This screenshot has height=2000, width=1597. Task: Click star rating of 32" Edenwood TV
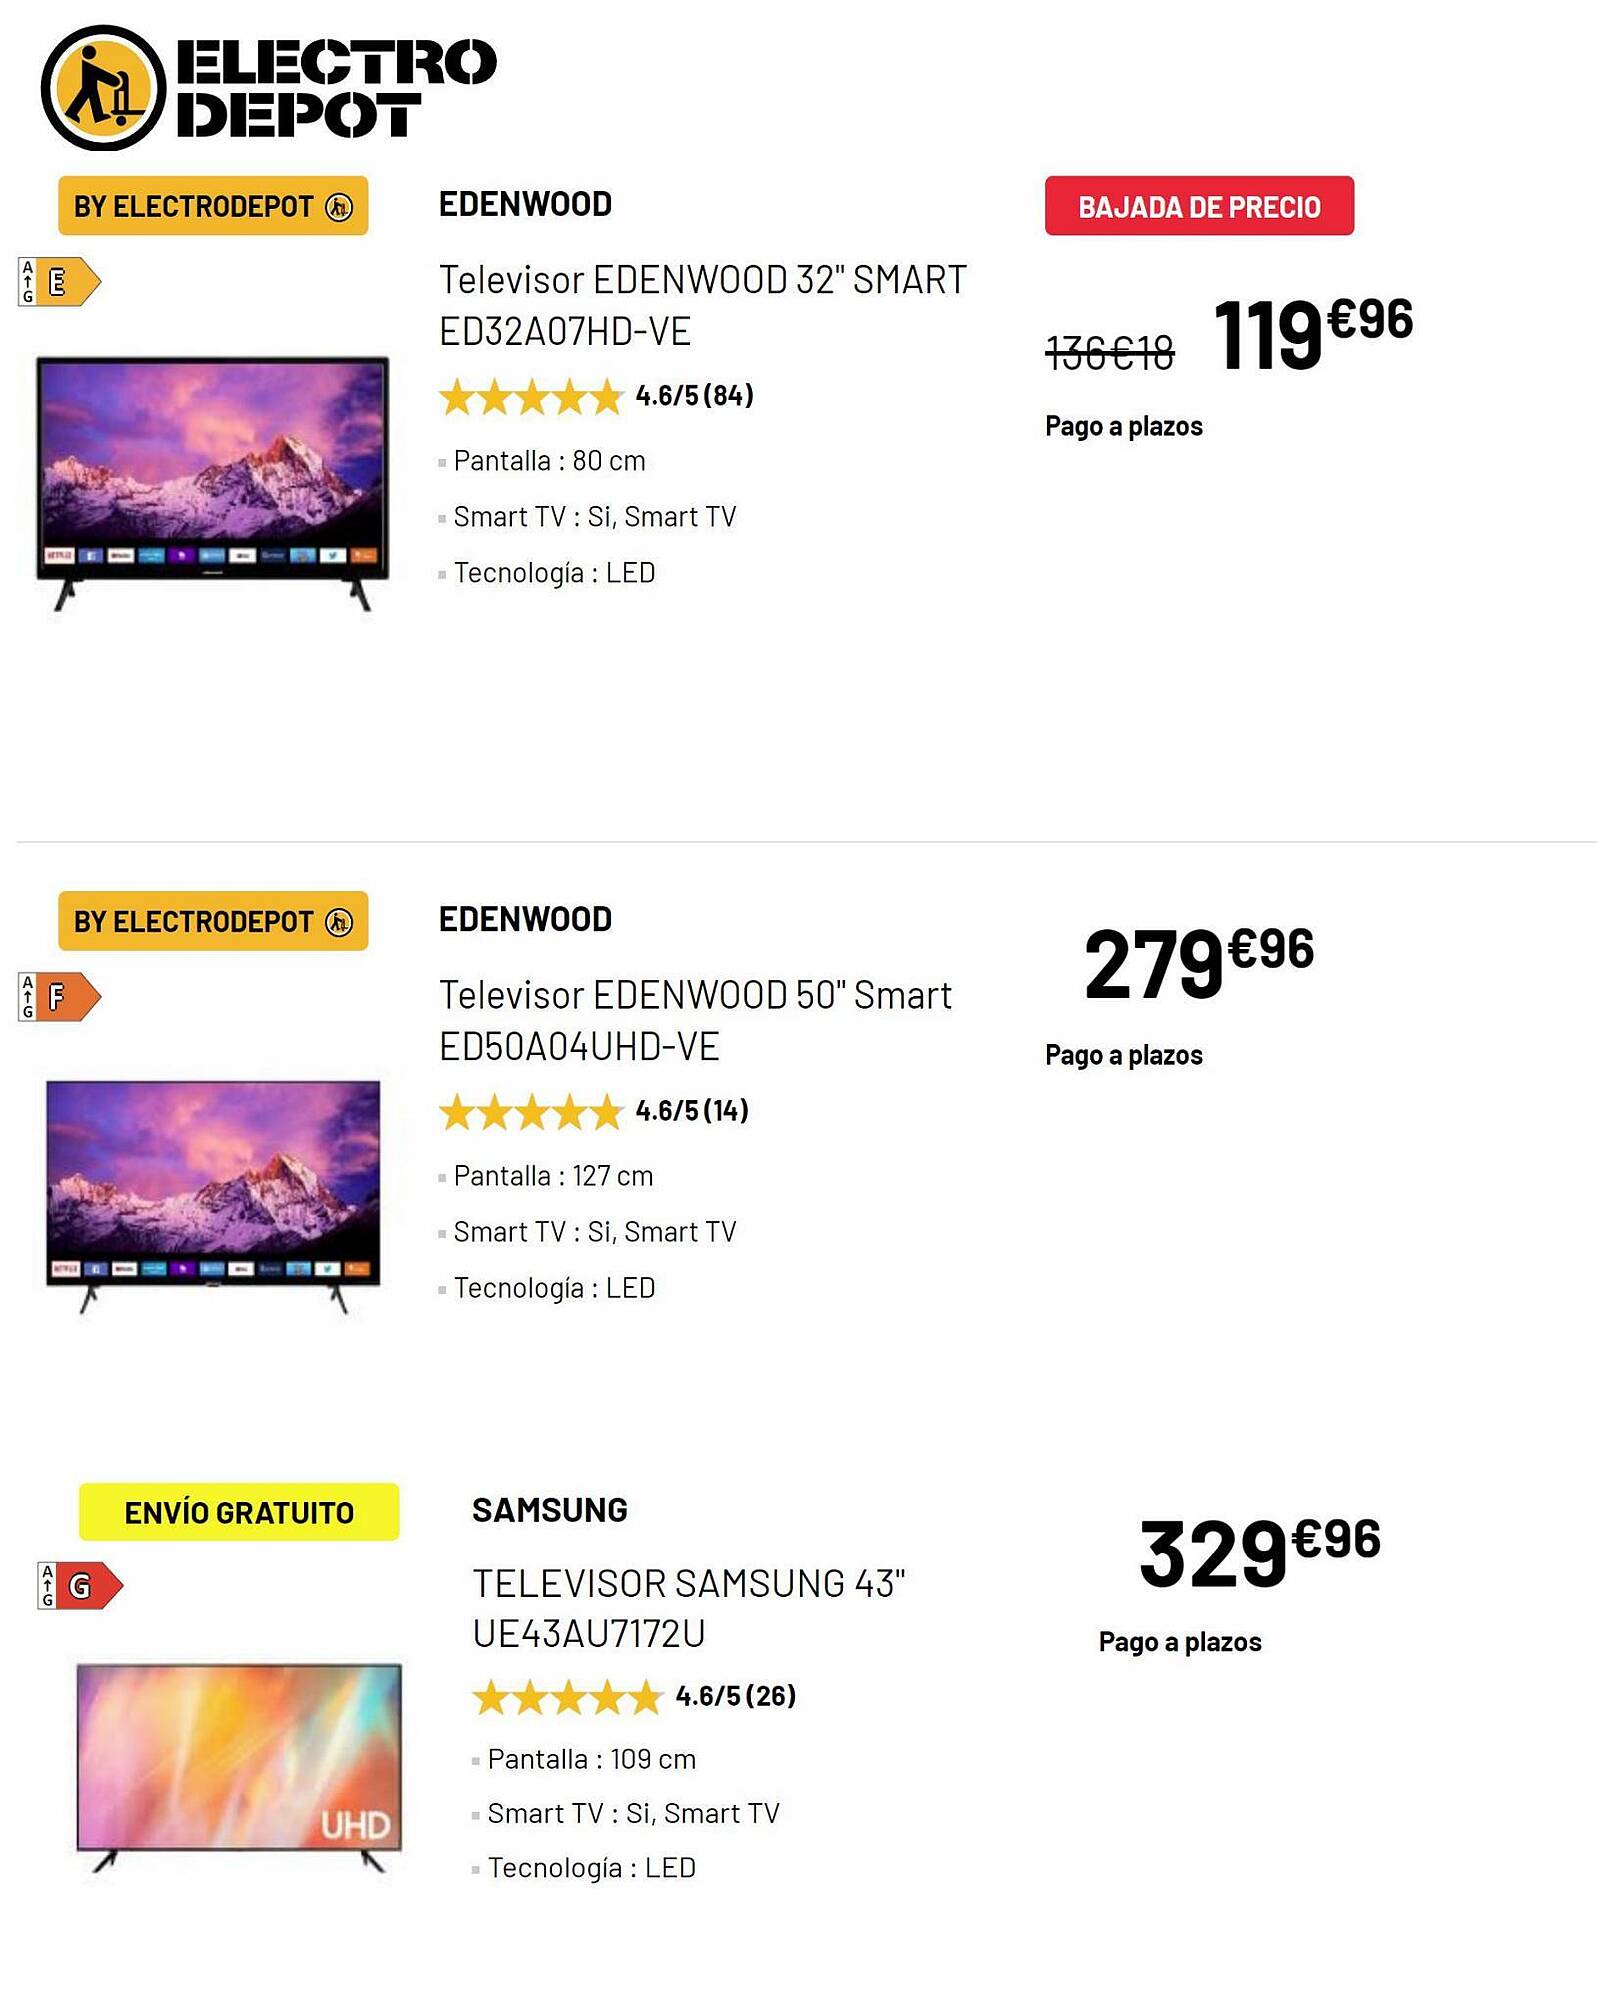[x=531, y=397]
